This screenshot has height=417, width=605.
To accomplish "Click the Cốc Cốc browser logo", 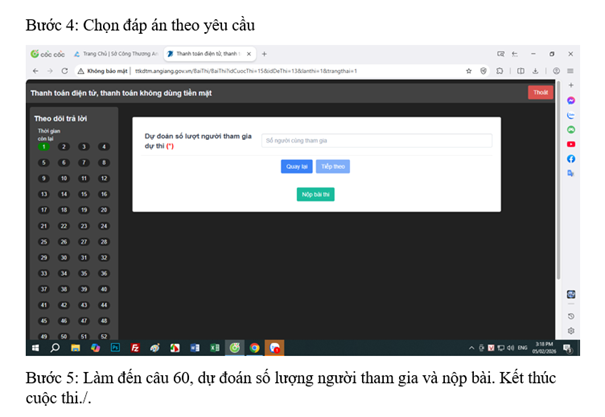I will point(42,54).
